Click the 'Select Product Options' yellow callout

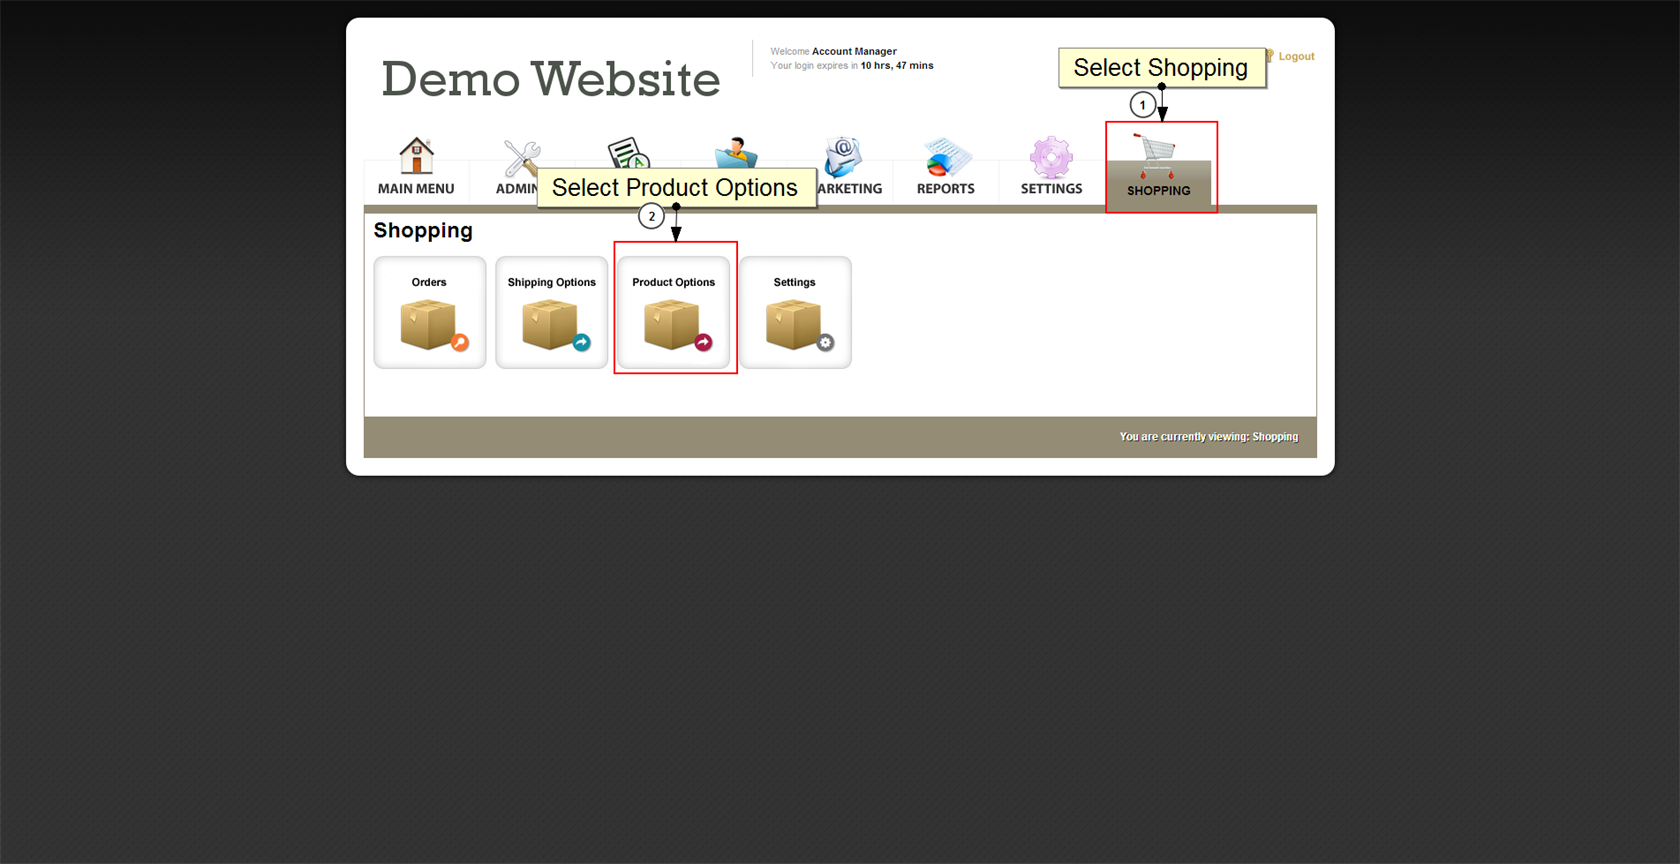point(675,188)
